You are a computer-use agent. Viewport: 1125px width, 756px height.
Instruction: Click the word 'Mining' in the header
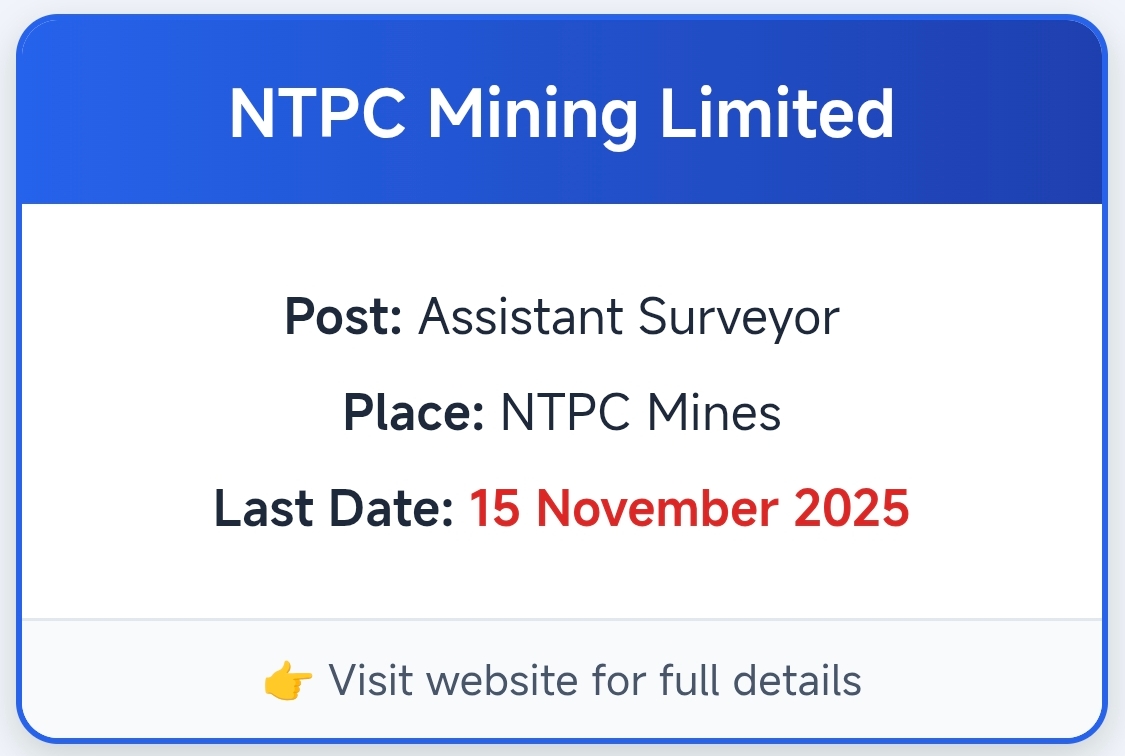(532, 113)
